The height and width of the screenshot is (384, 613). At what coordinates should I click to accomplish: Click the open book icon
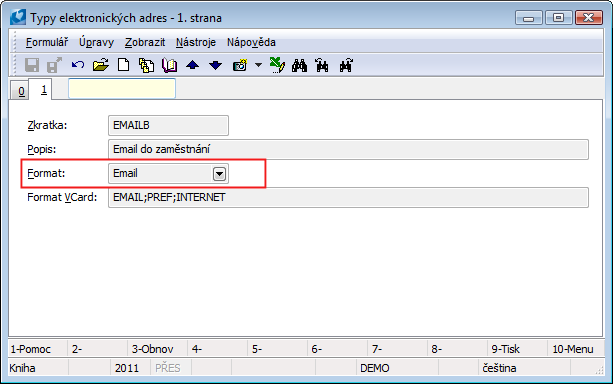[x=169, y=65]
